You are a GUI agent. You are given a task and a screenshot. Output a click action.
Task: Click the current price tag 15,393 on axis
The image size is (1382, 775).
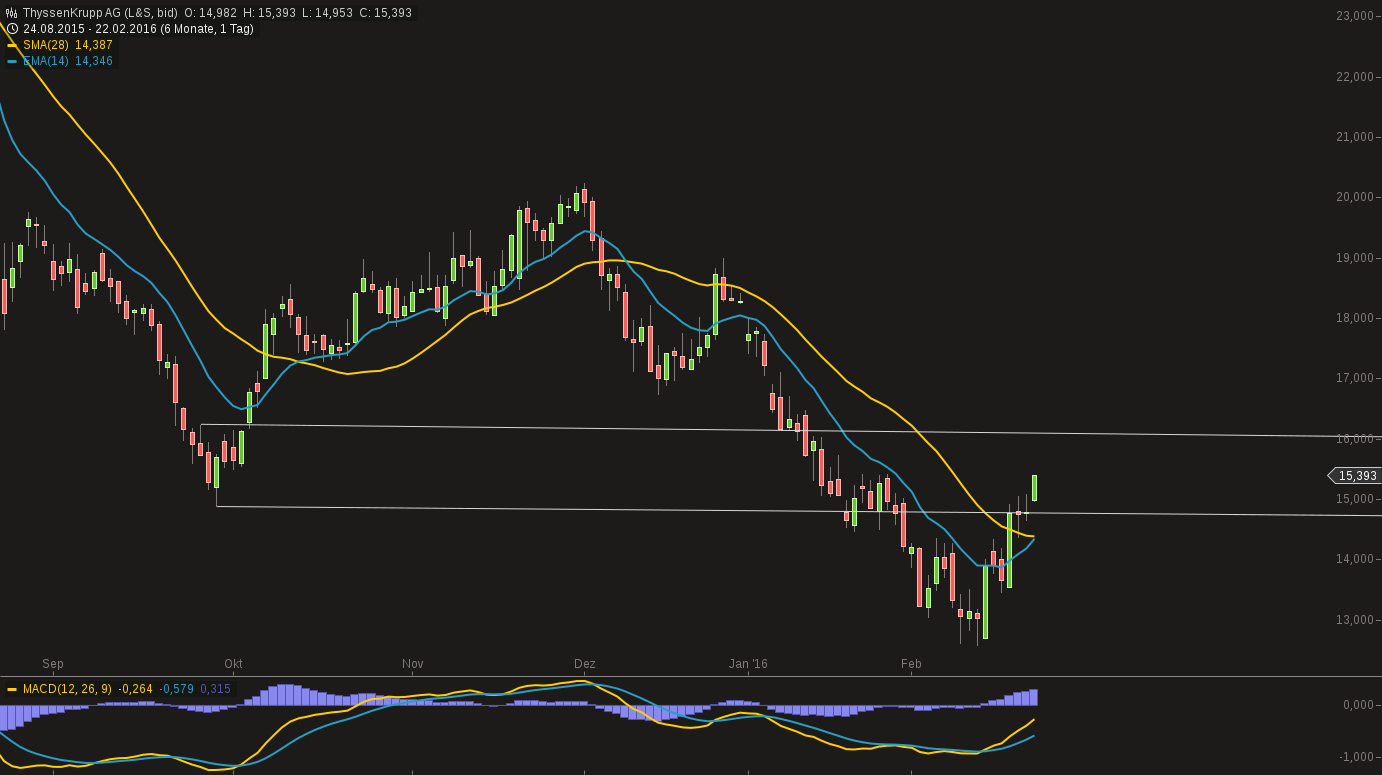click(x=1356, y=476)
